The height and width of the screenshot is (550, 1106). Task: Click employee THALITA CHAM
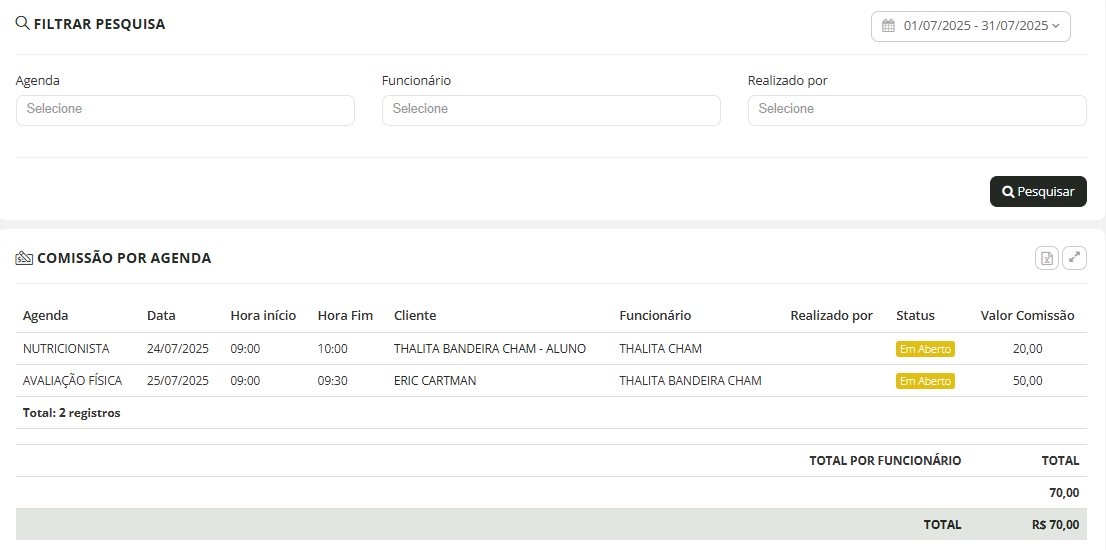660,348
